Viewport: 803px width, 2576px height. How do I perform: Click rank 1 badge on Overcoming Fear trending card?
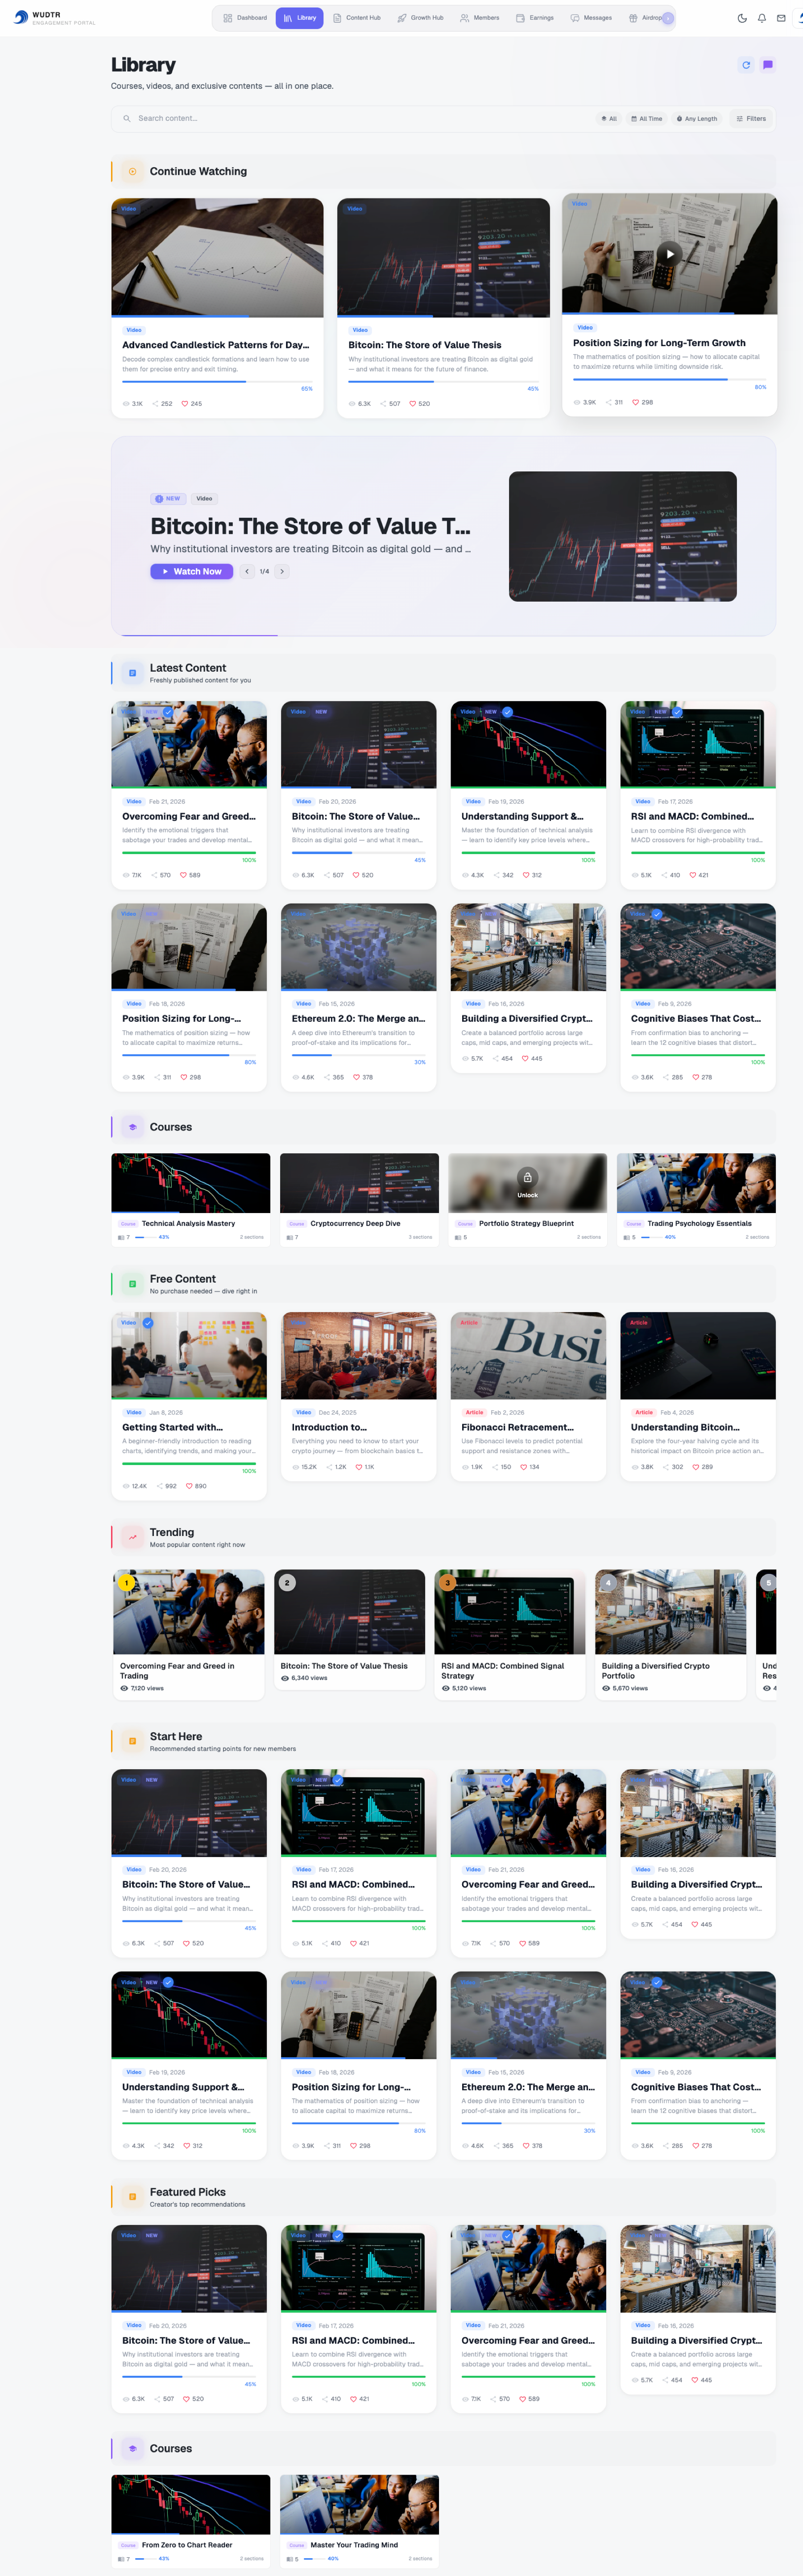click(126, 1583)
